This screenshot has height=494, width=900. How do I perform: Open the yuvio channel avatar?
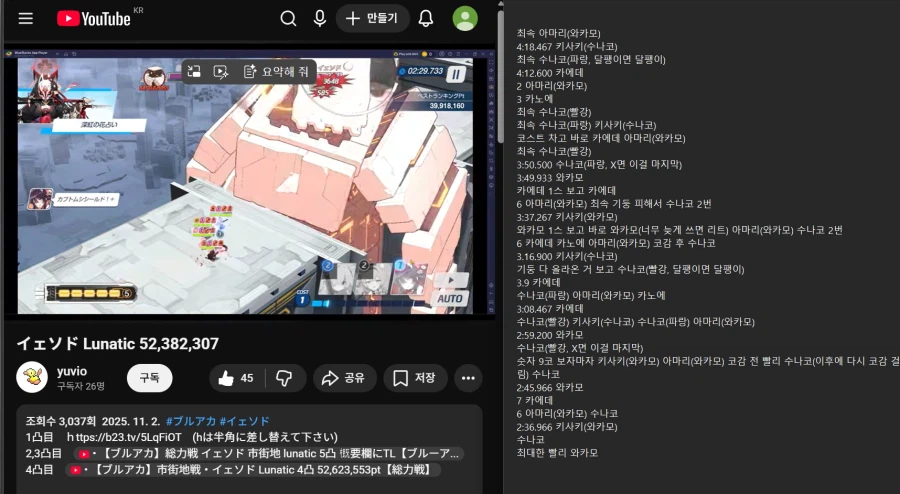tap(32, 378)
